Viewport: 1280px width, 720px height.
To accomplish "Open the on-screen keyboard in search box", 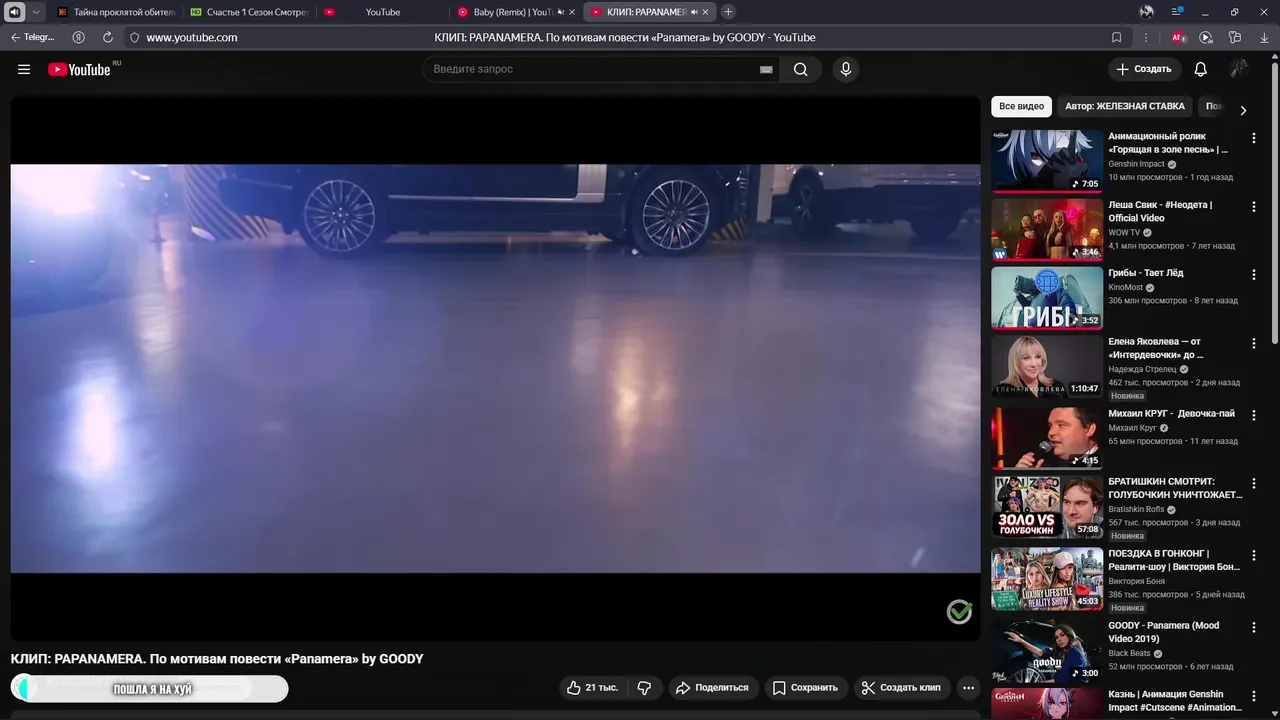I will tap(766, 69).
